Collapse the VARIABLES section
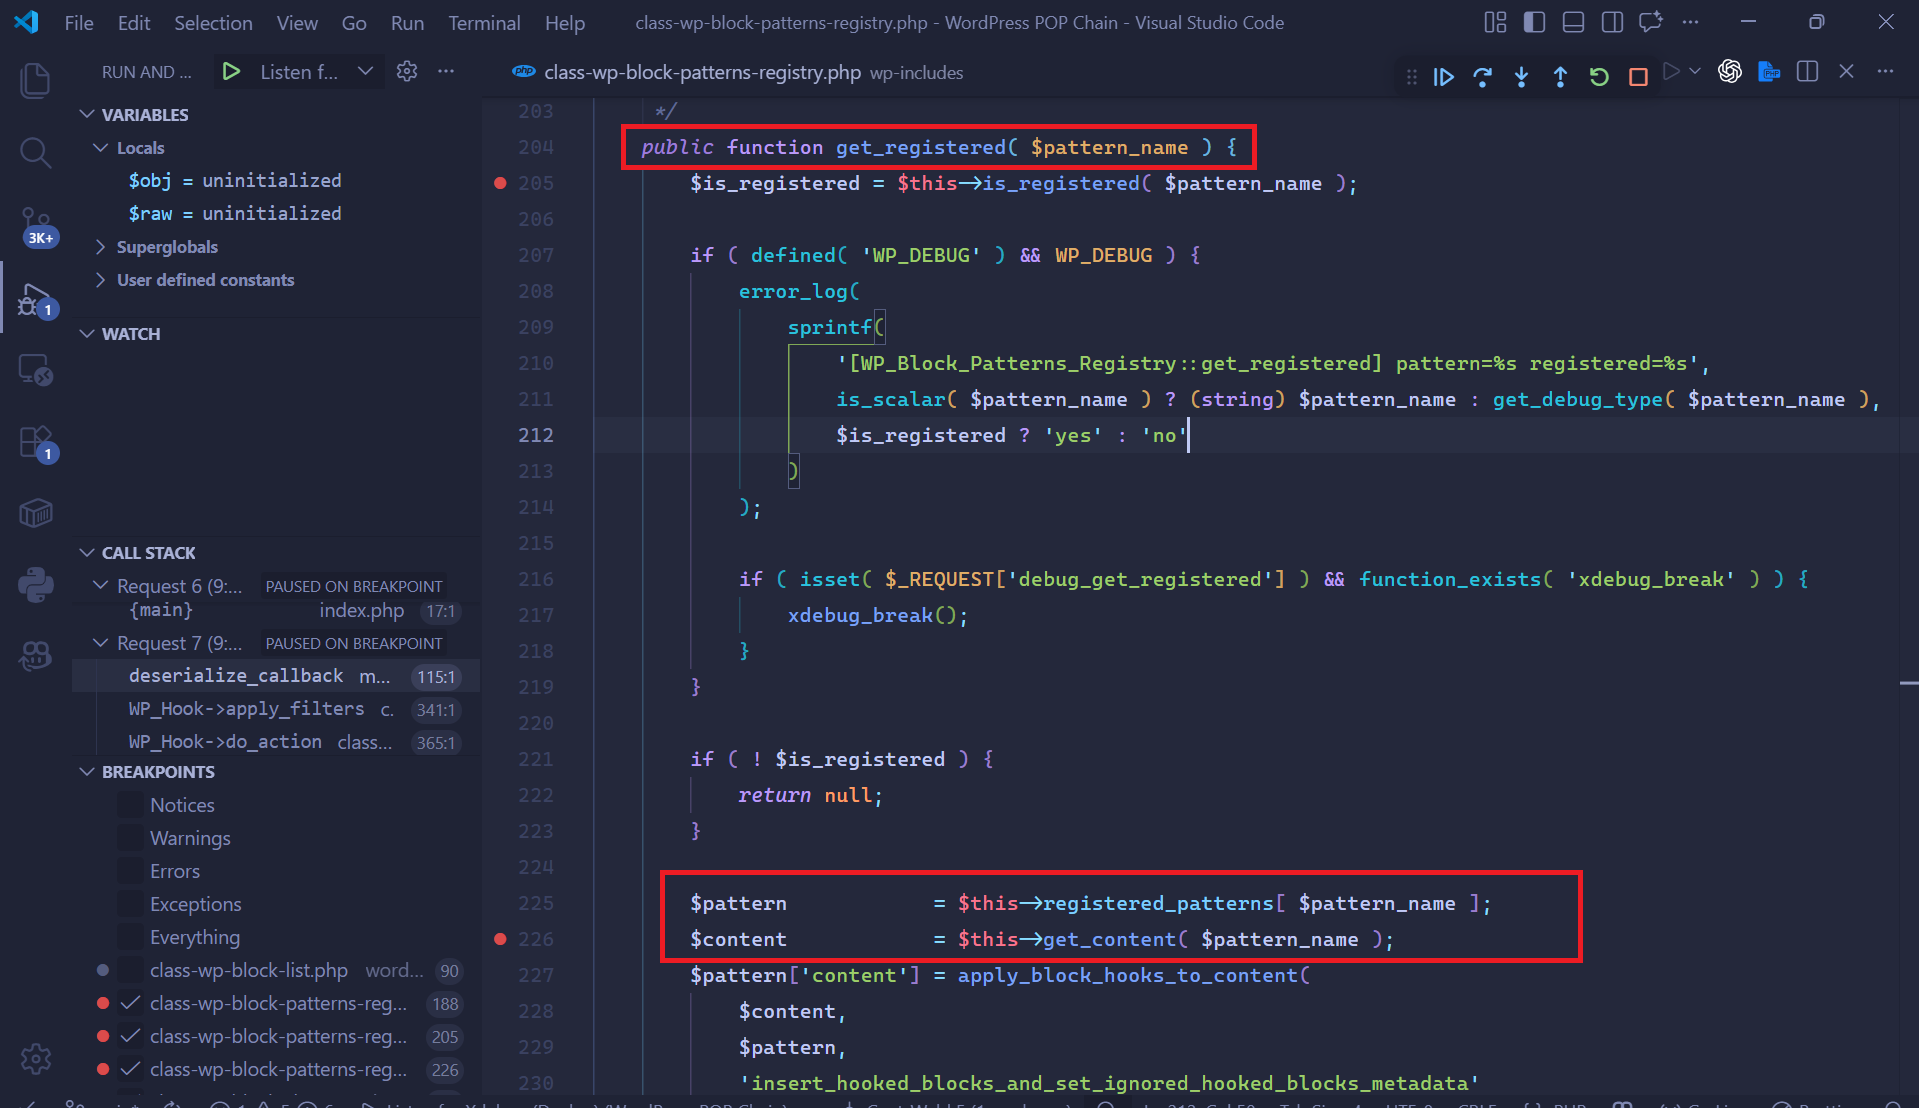 pyautogui.click(x=87, y=115)
